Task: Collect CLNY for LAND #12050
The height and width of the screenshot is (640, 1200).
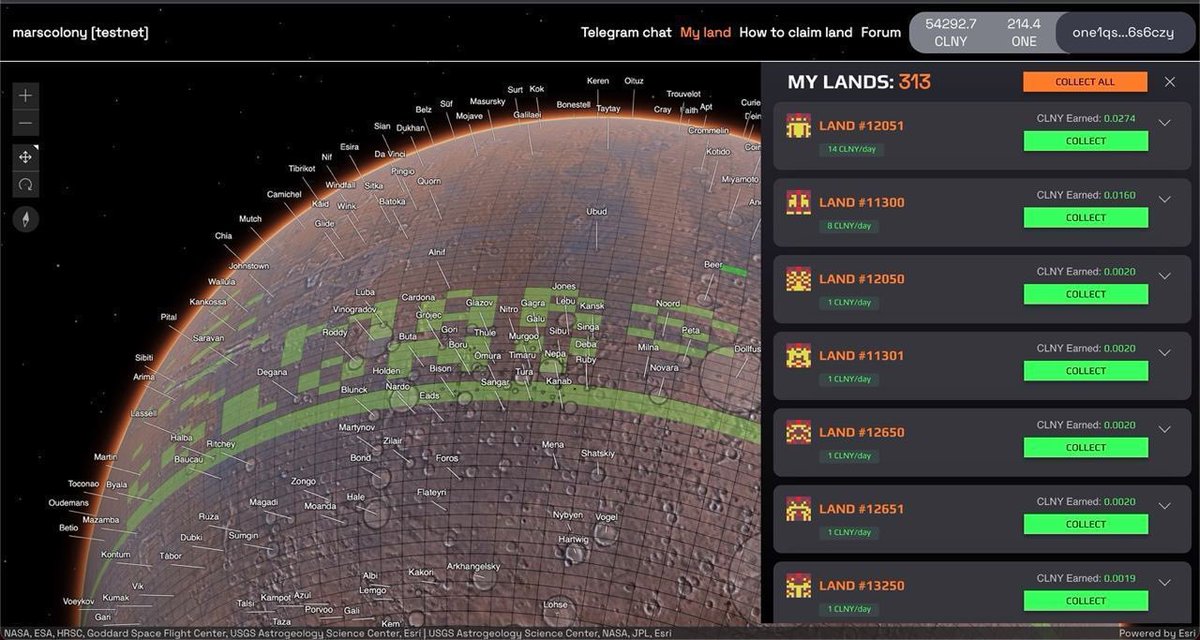Action: pyautogui.click(x=1086, y=294)
